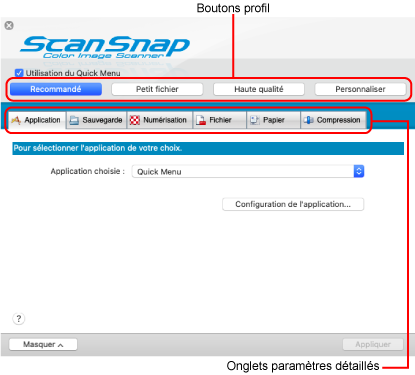The height and width of the screenshot is (375, 415).
Task: Open the Compression tab
Action: pos(333,120)
